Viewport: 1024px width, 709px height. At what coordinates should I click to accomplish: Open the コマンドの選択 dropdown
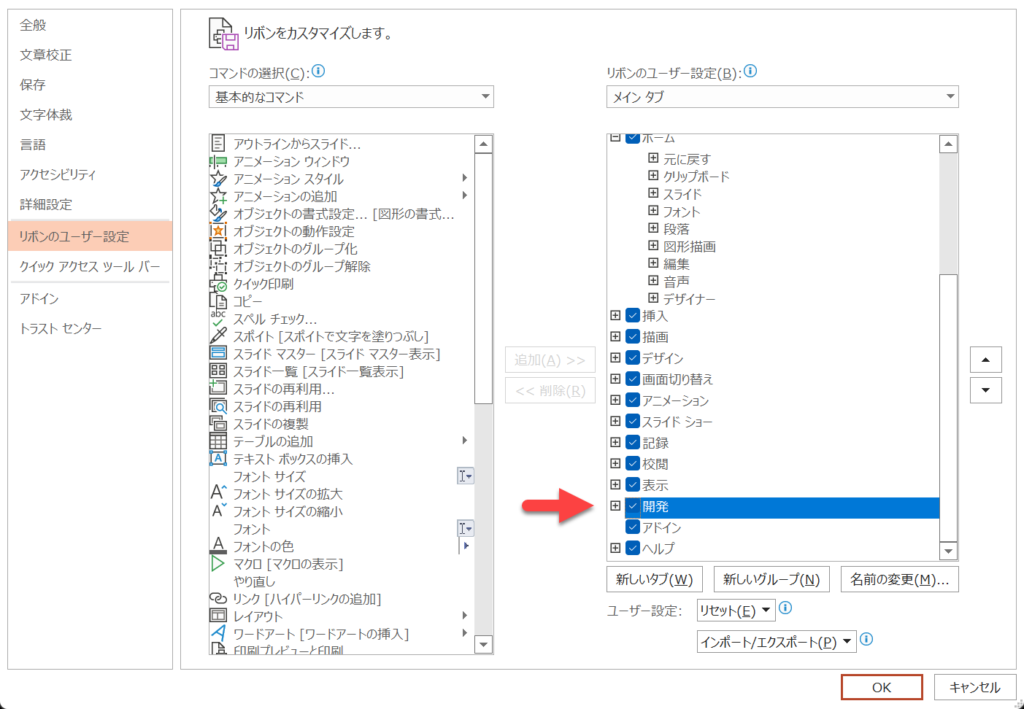pyautogui.click(x=350, y=97)
